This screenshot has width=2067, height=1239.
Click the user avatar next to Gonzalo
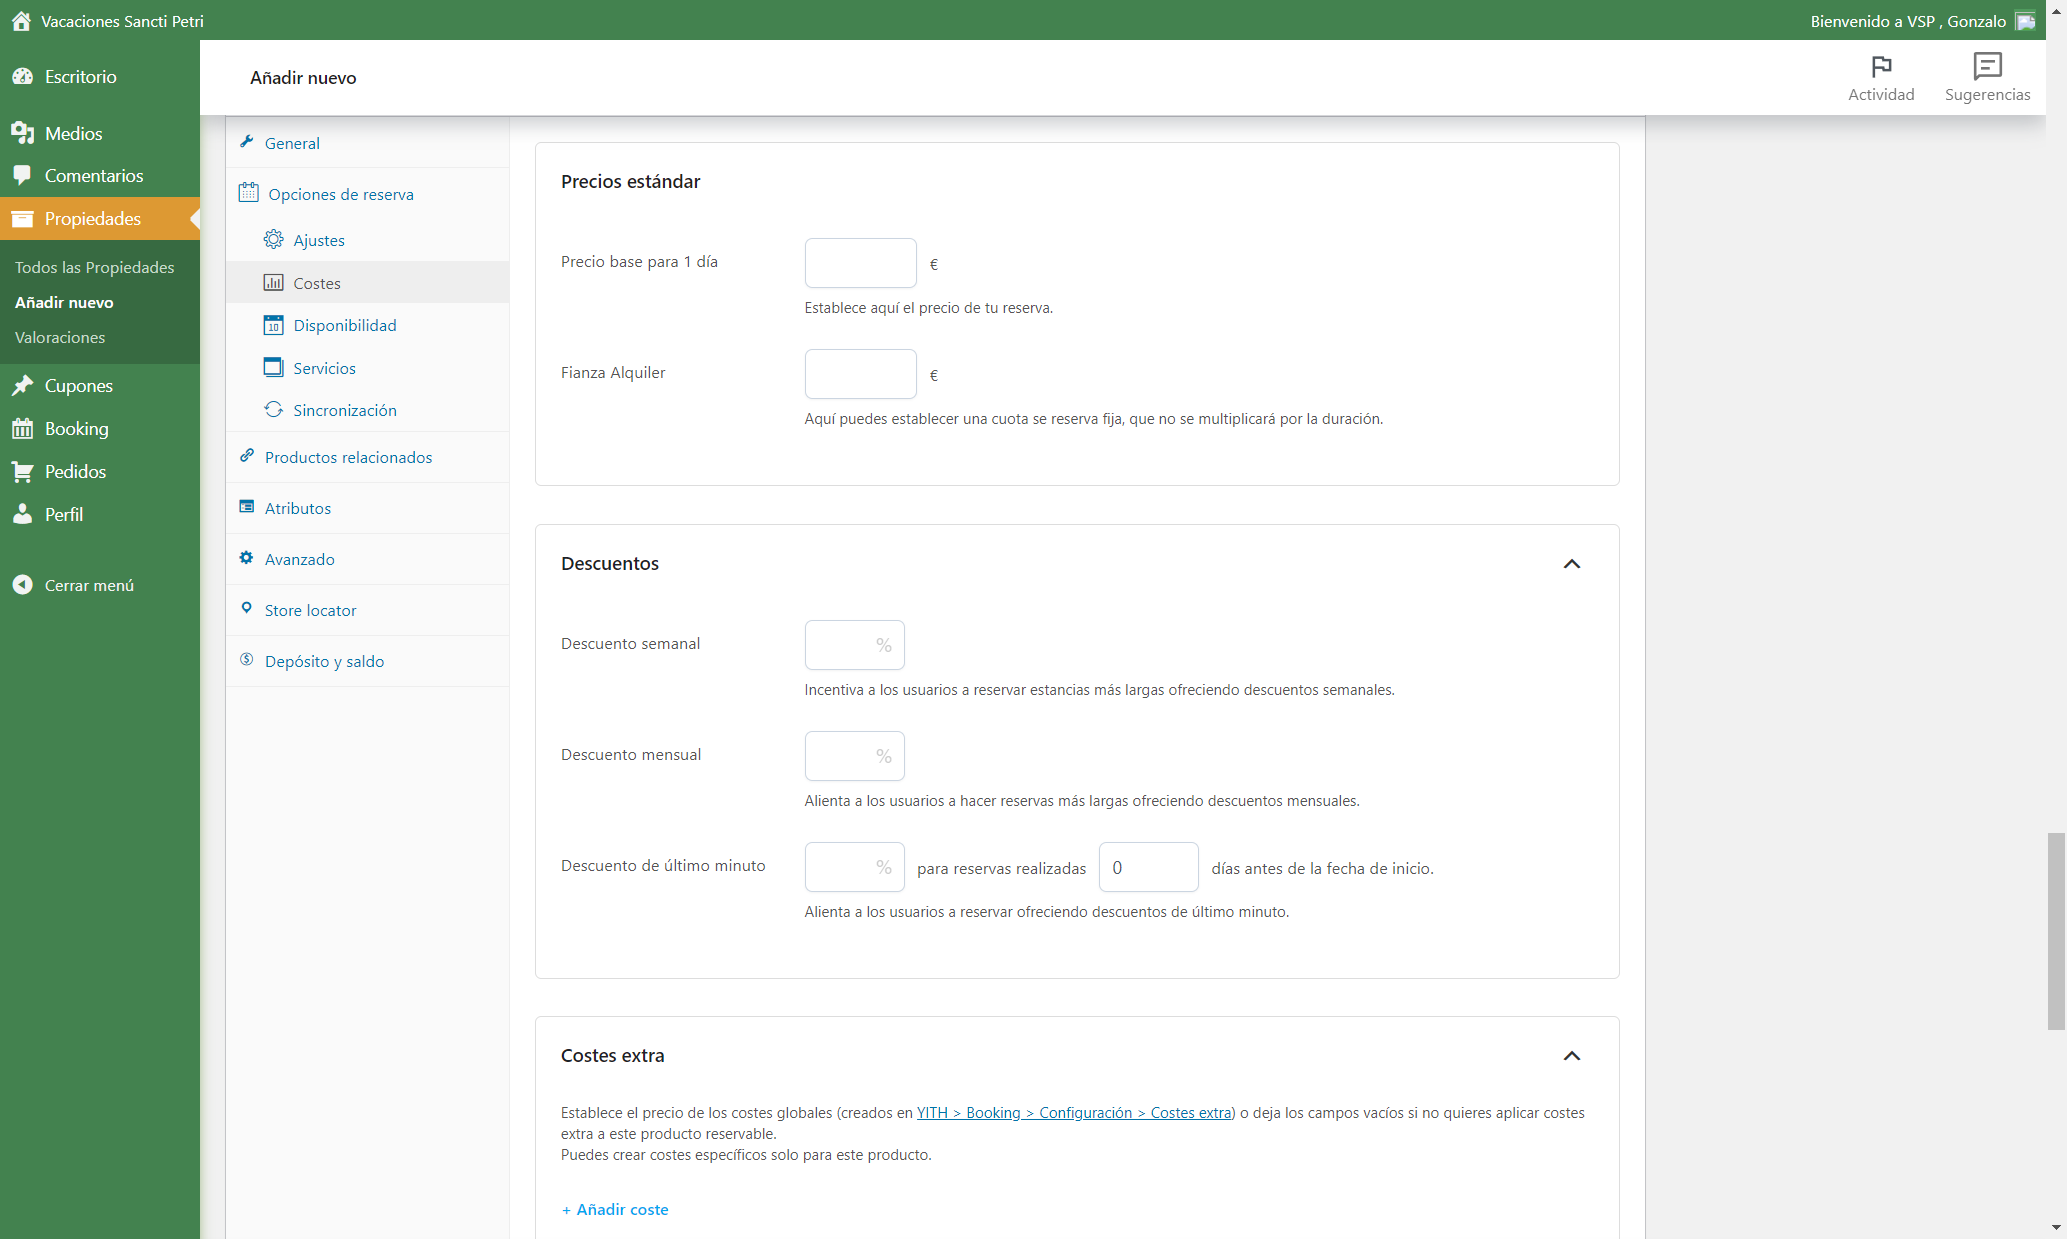click(x=2026, y=21)
